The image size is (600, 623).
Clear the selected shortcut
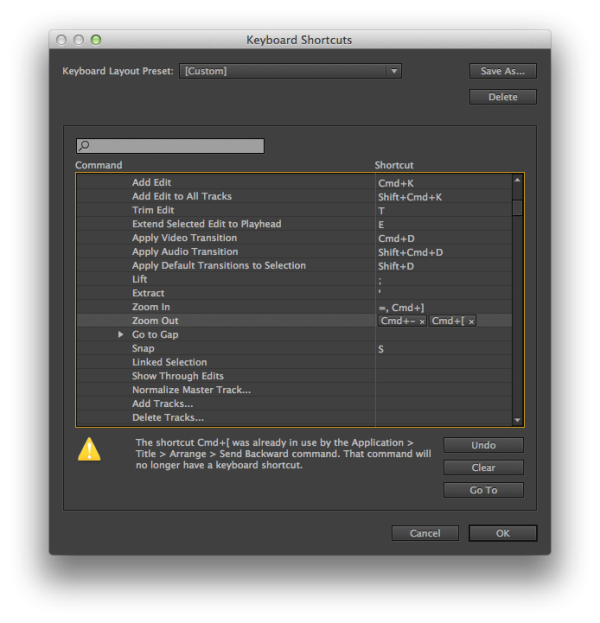[x=483, y=467]
